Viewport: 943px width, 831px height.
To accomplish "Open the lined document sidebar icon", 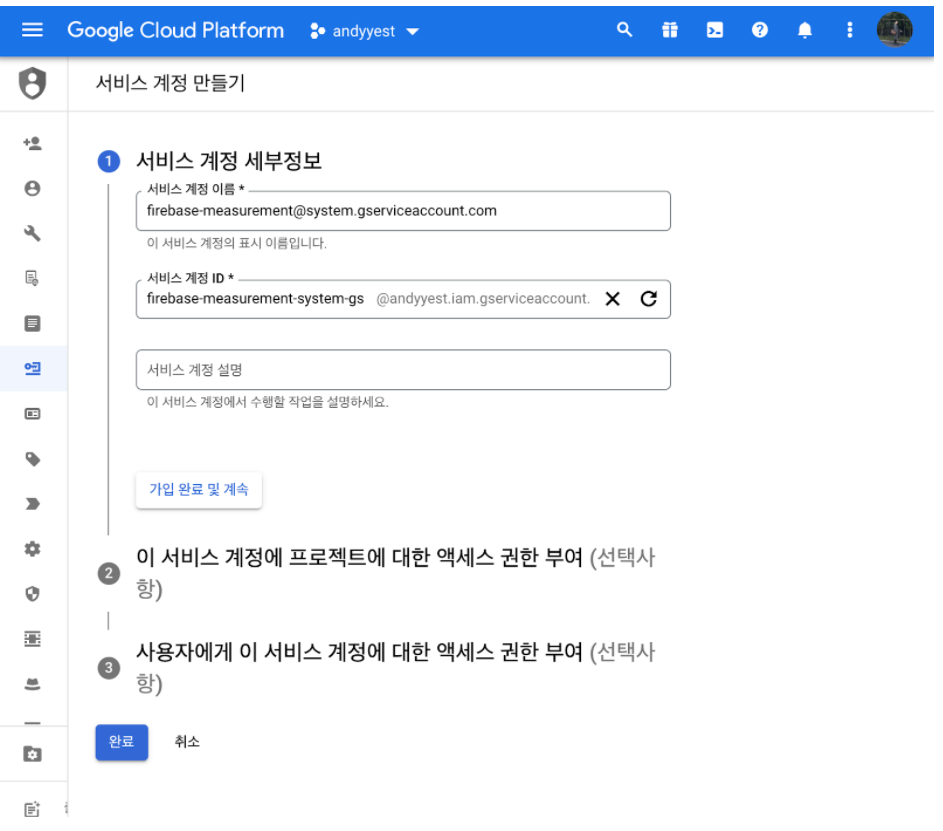I will click(x=32, y=324).
